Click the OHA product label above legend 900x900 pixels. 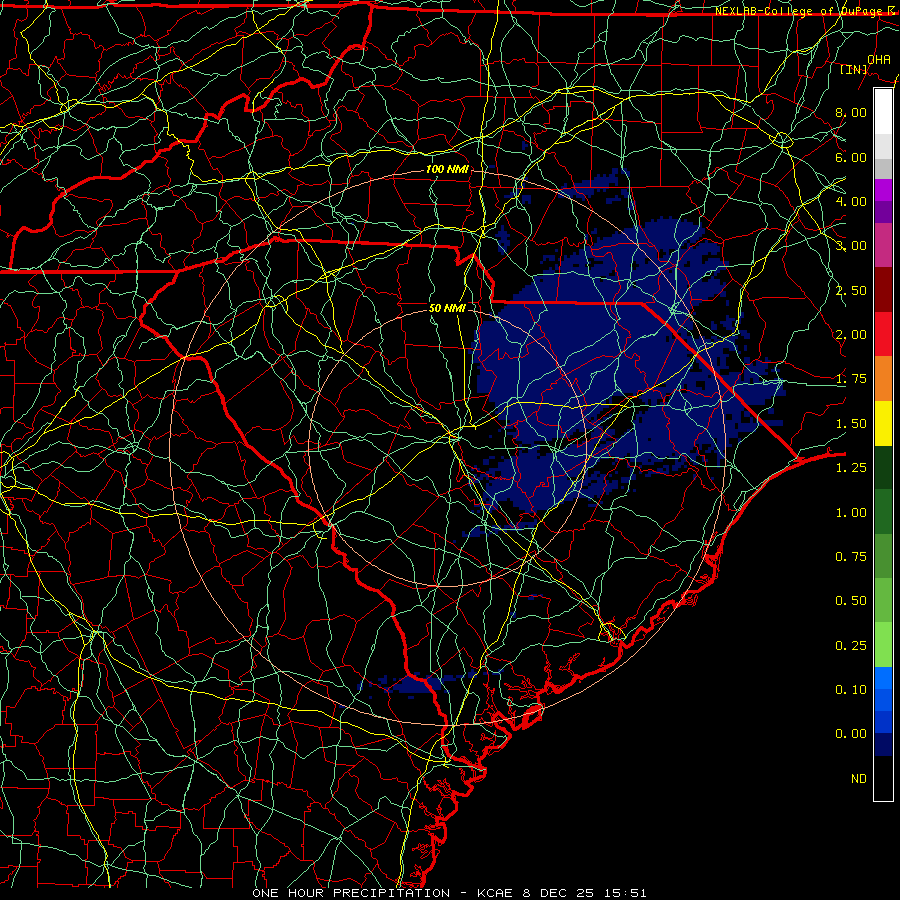click(878, 59)
